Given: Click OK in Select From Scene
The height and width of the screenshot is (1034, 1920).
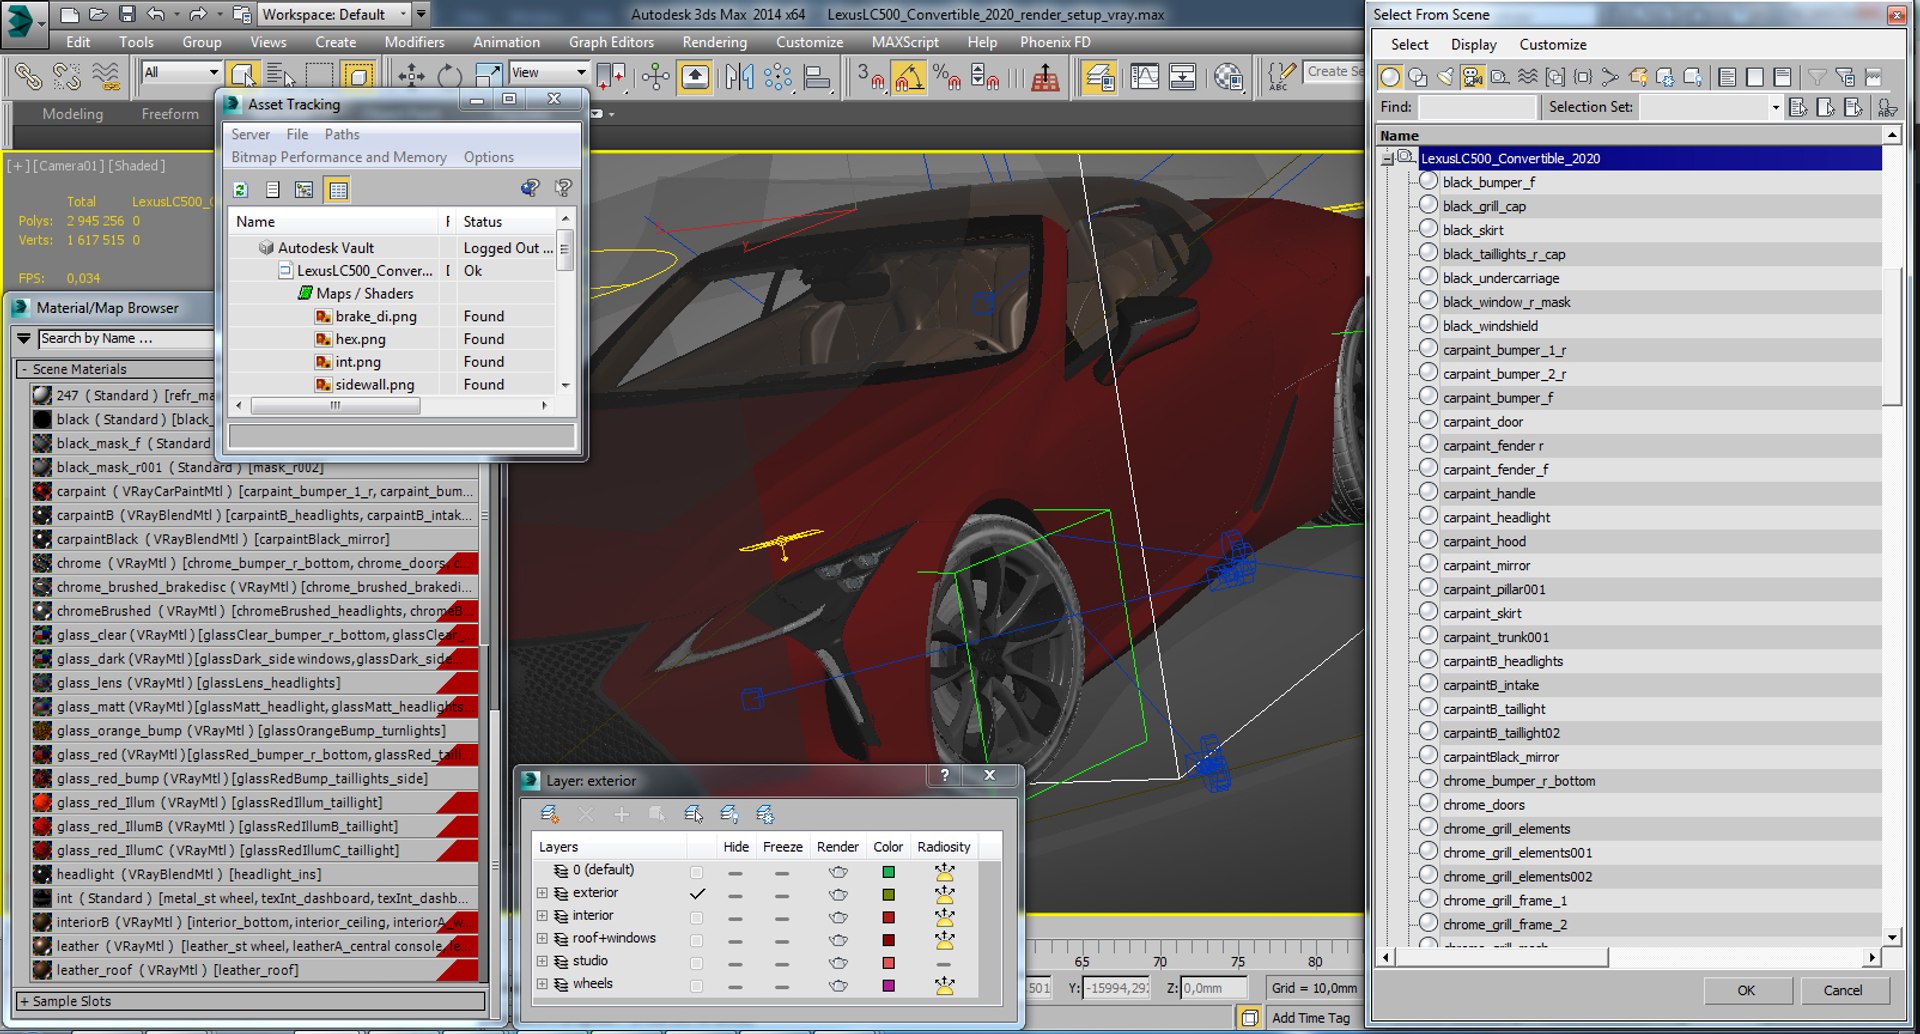Looking at the screenshot, I should pyautogui.click(x=1746, y=990).
